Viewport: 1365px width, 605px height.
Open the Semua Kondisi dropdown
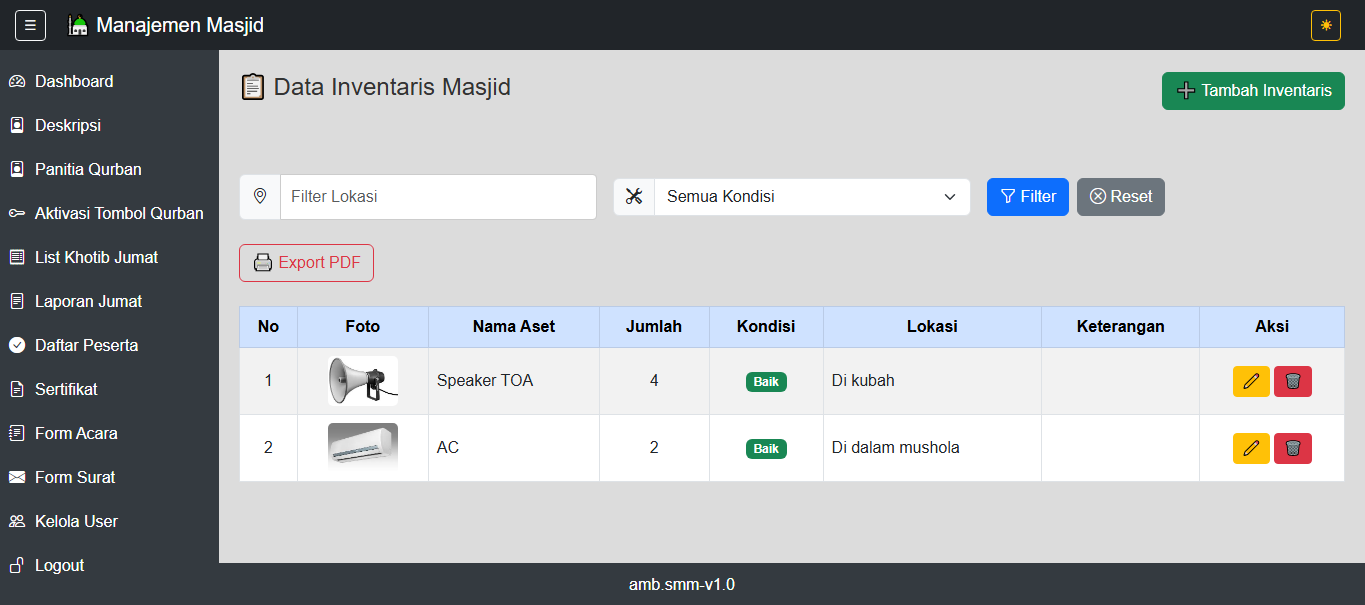[812, 196]
